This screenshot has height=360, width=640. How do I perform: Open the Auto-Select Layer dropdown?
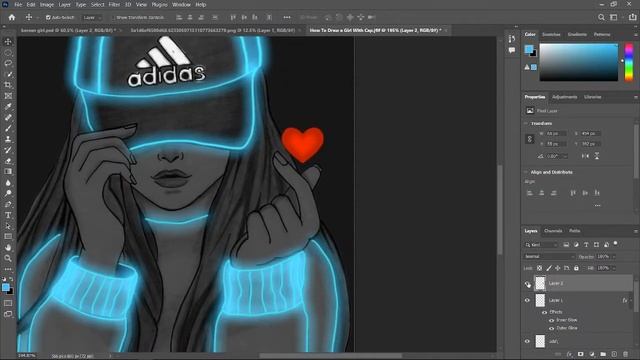pos(92,18)
